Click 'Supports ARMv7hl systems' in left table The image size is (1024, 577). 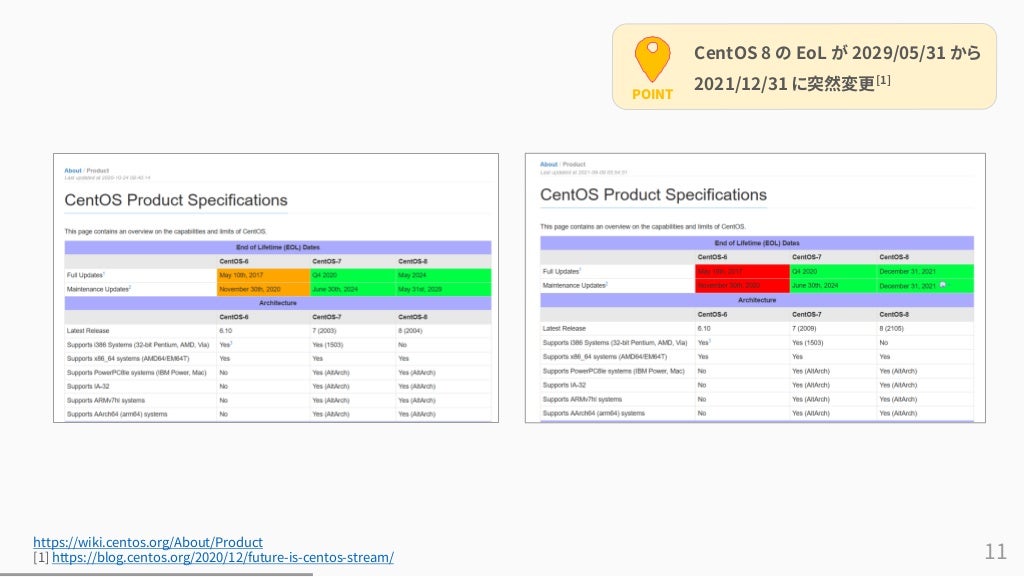pos(105,400)
